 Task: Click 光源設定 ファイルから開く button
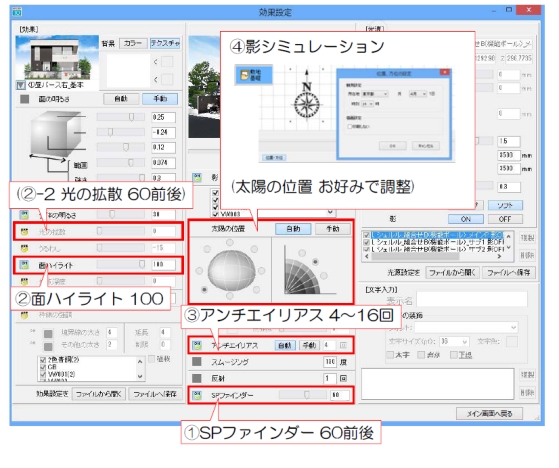(x=452, y=273)
